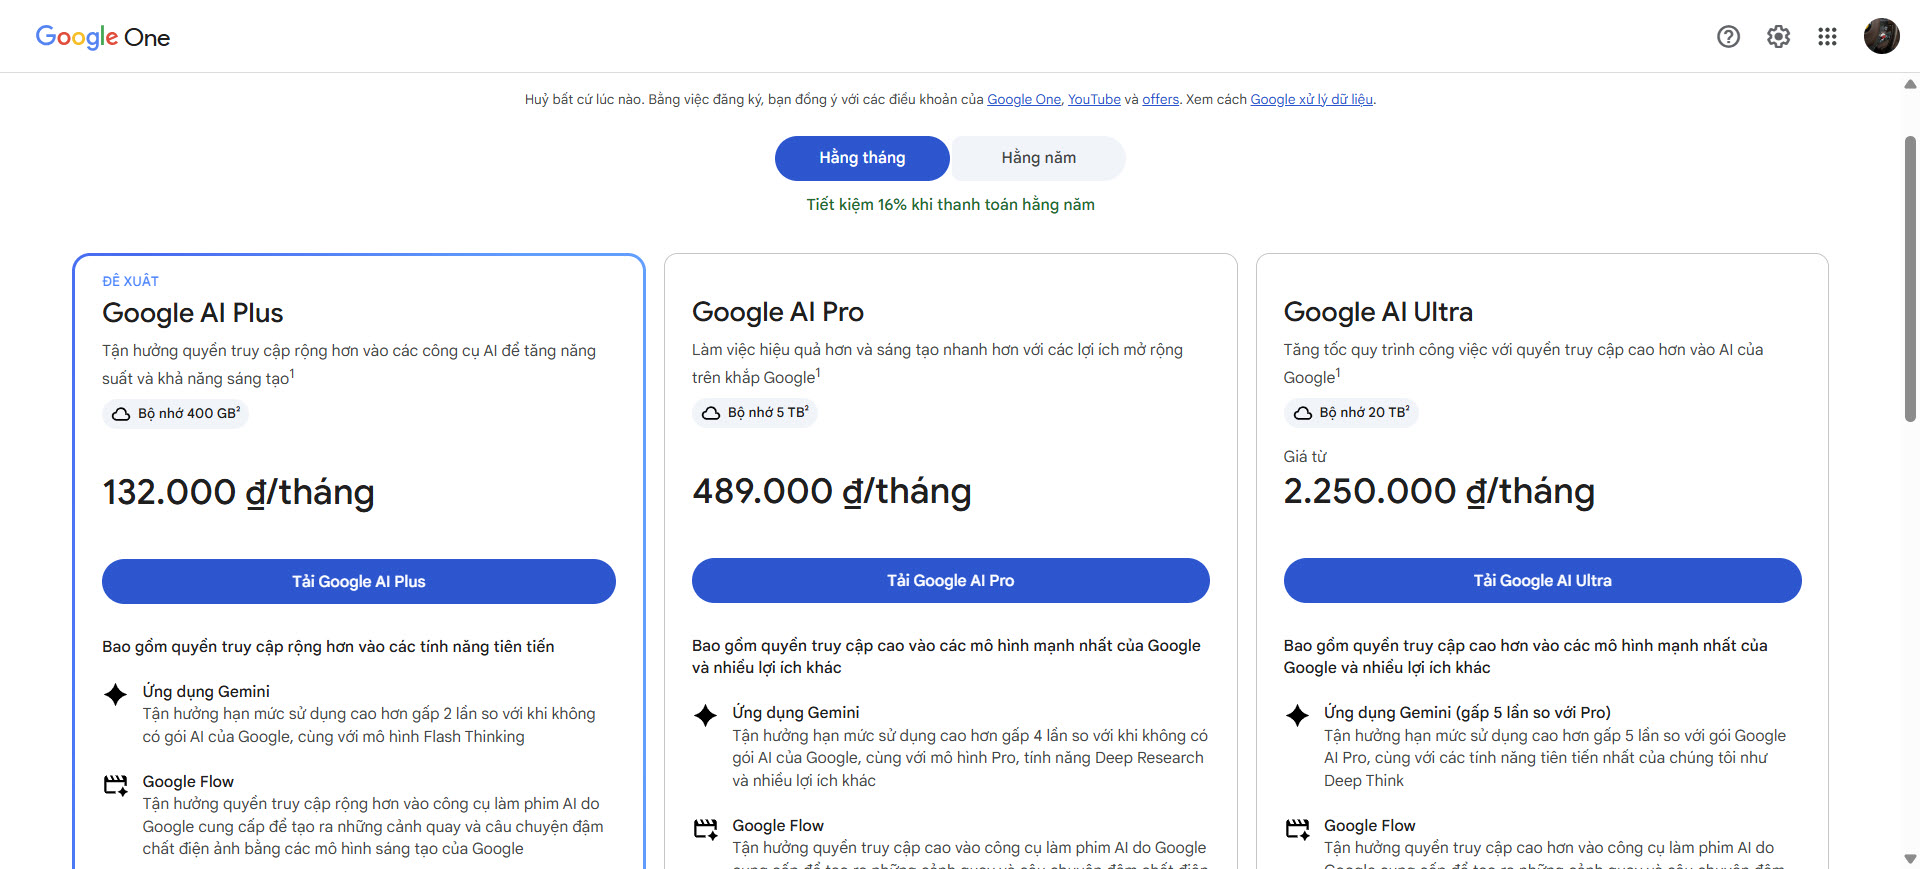The width and height of the screenshot is (1920, 869).
Task: Click Google Flow title in AI Ultra card
Action: pyautogui.click(x=1370, y=825)
